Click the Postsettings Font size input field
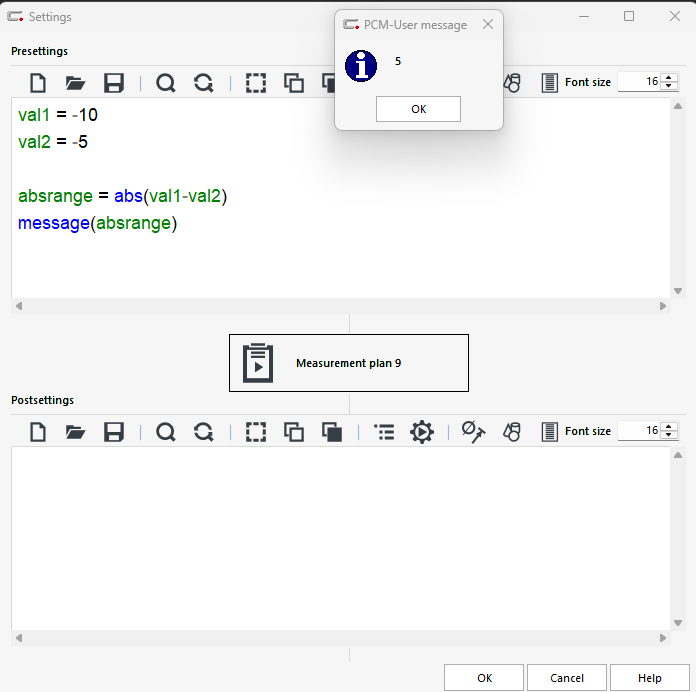The height and width of the screenshot is (692, 696). 638,431
